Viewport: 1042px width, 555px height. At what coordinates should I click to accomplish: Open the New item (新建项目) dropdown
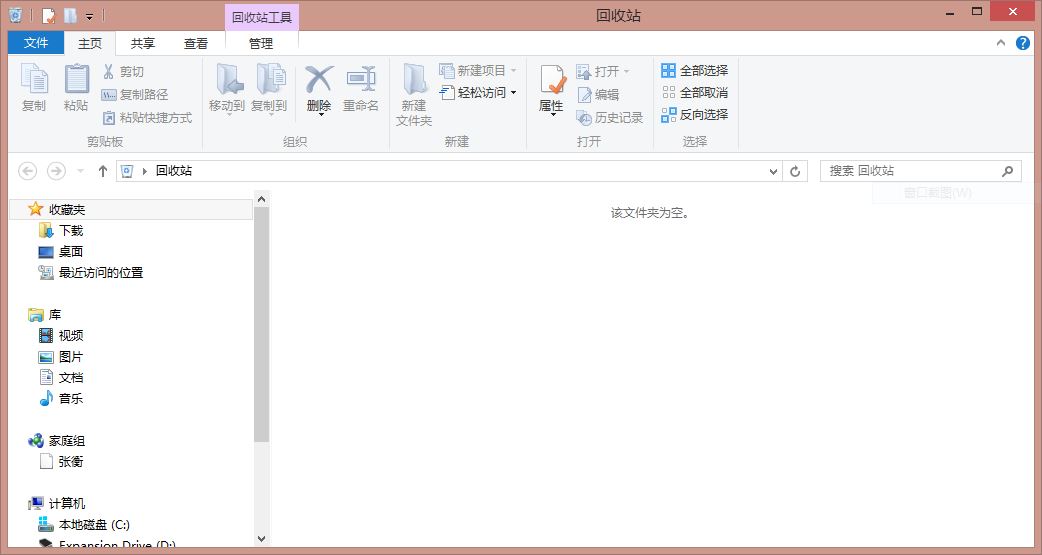(478, 70)
